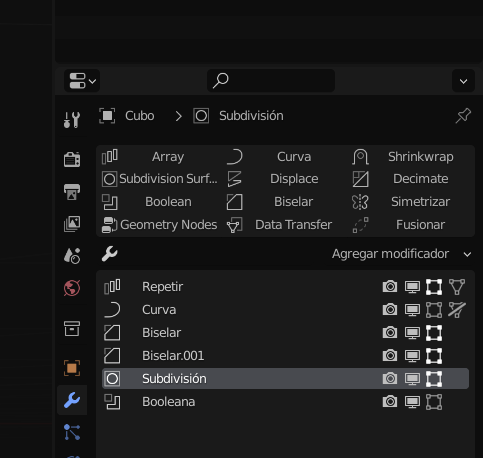Open the Agregar modificador dropdown
Screen dimensions: 483x458
(x=402, y=254)
